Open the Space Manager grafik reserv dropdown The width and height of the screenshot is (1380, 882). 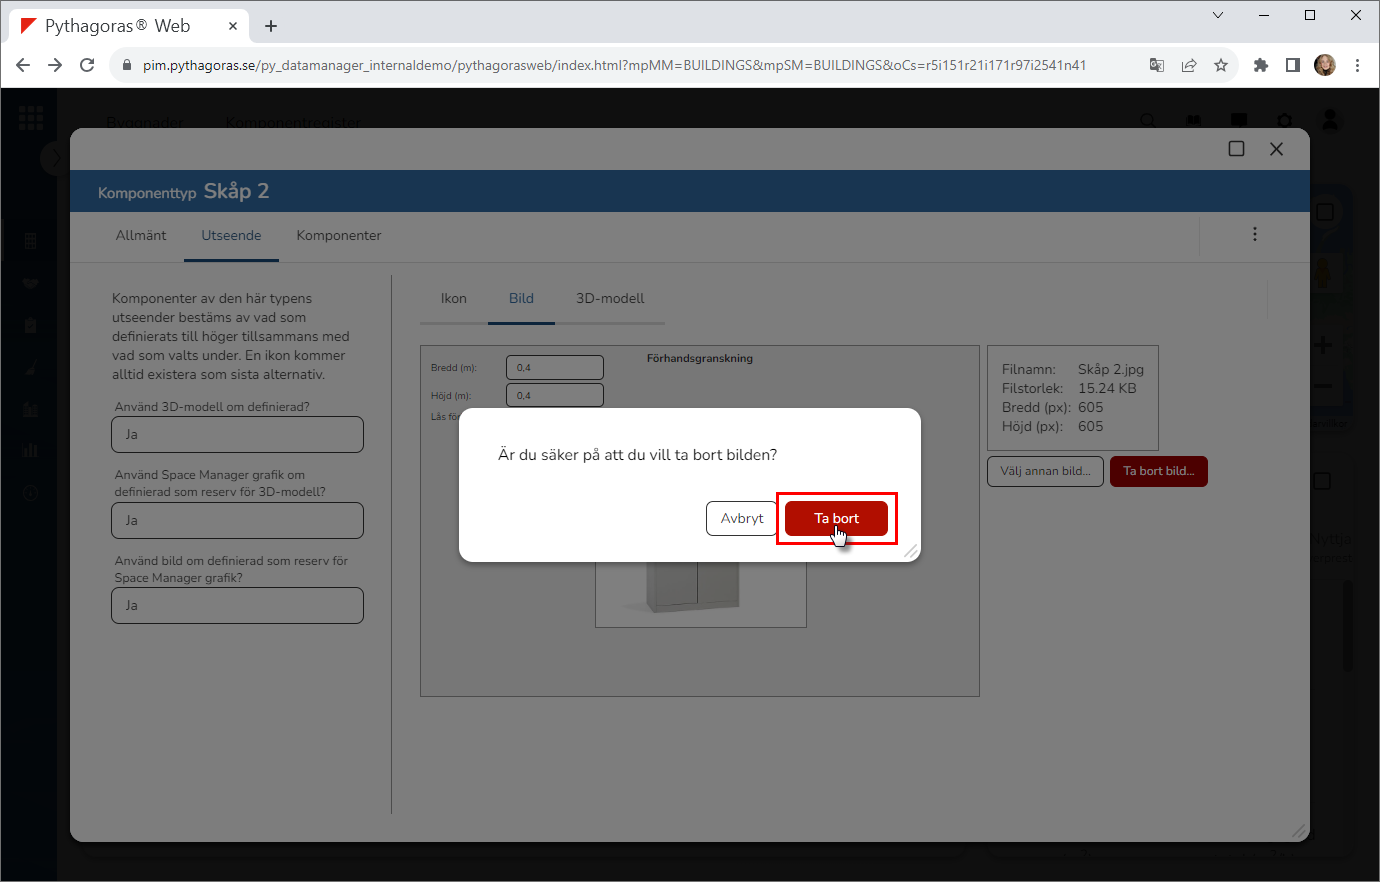[237, 521]
